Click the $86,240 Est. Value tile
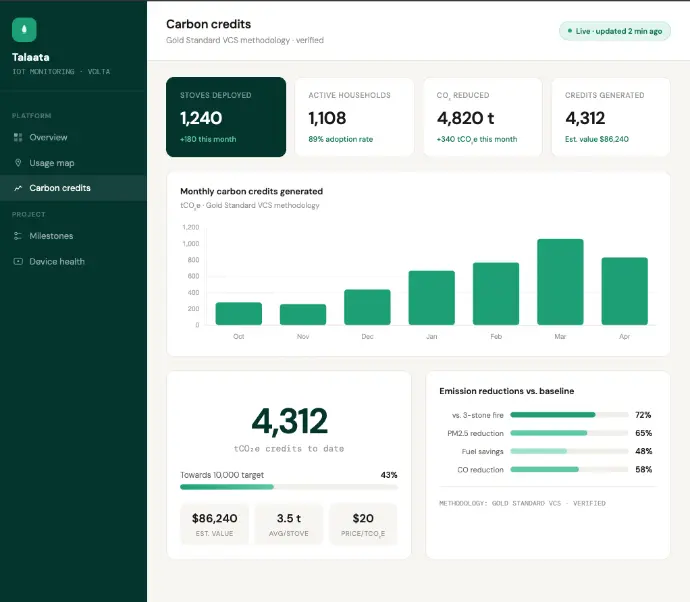690x602 pixels. (x=214, y=524)
